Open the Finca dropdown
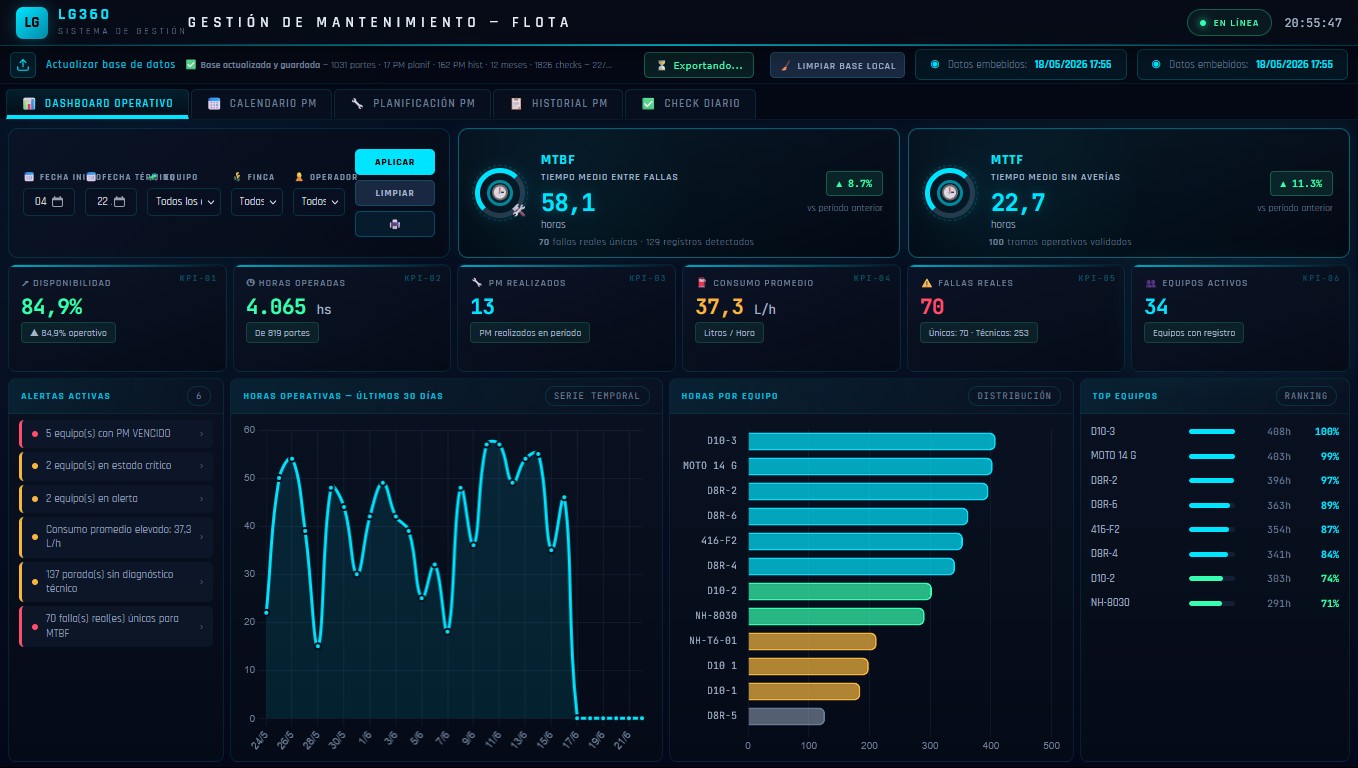Viewport: 1358px width, 768px height. click(257, 202)
